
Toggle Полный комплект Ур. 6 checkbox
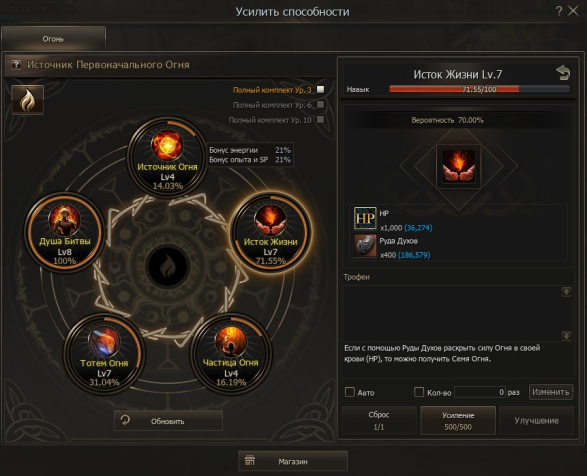pyautogui.click(x=320, y=104)
